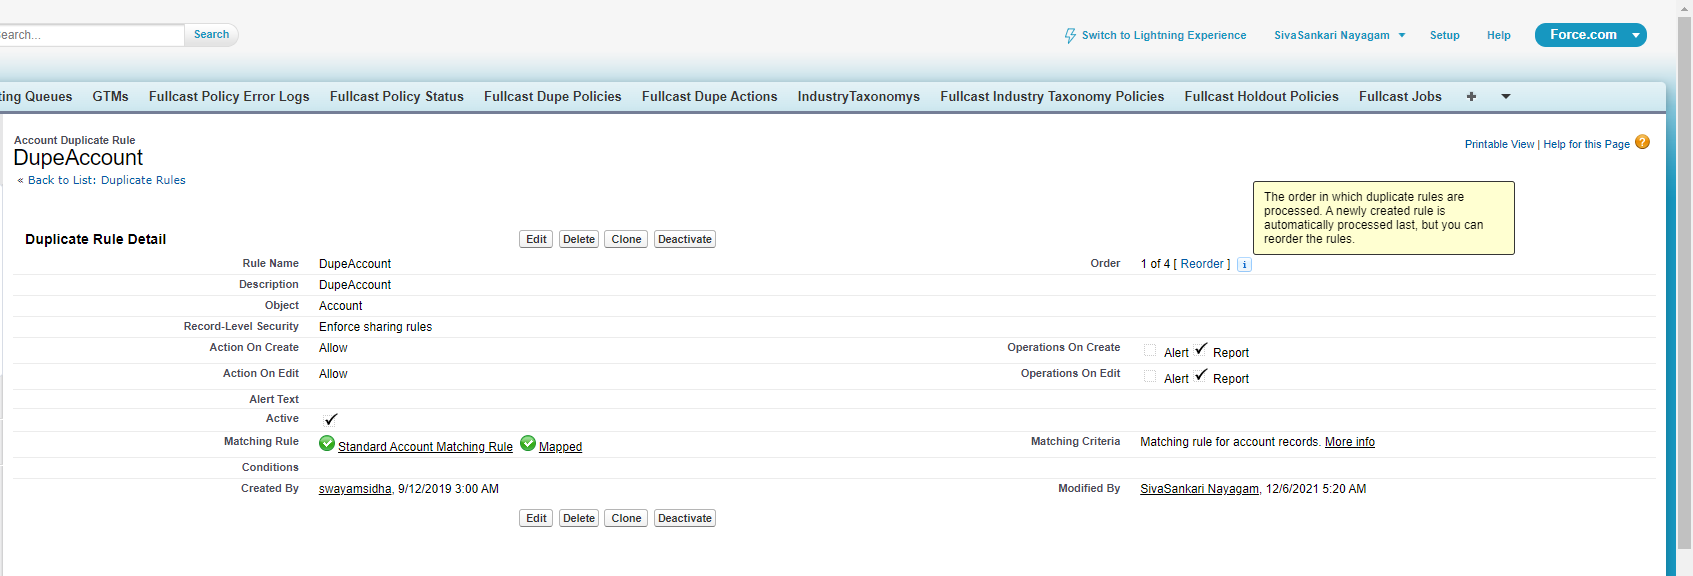Click 'Enforce sharing rules' text

[375, 327]
